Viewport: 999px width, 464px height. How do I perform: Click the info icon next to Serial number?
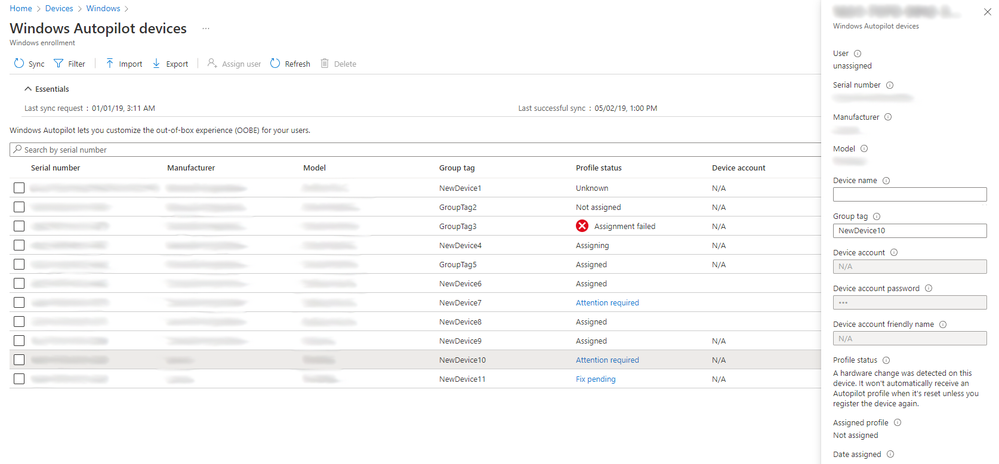pyautogui.click(x=889, y=85)
